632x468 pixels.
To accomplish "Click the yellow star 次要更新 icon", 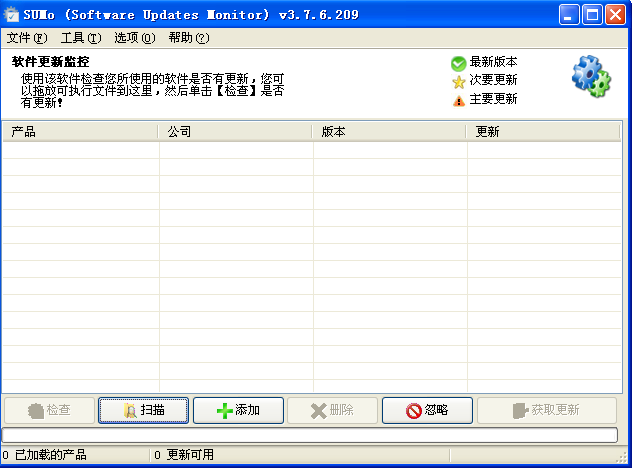I will [x=458, y=81].
